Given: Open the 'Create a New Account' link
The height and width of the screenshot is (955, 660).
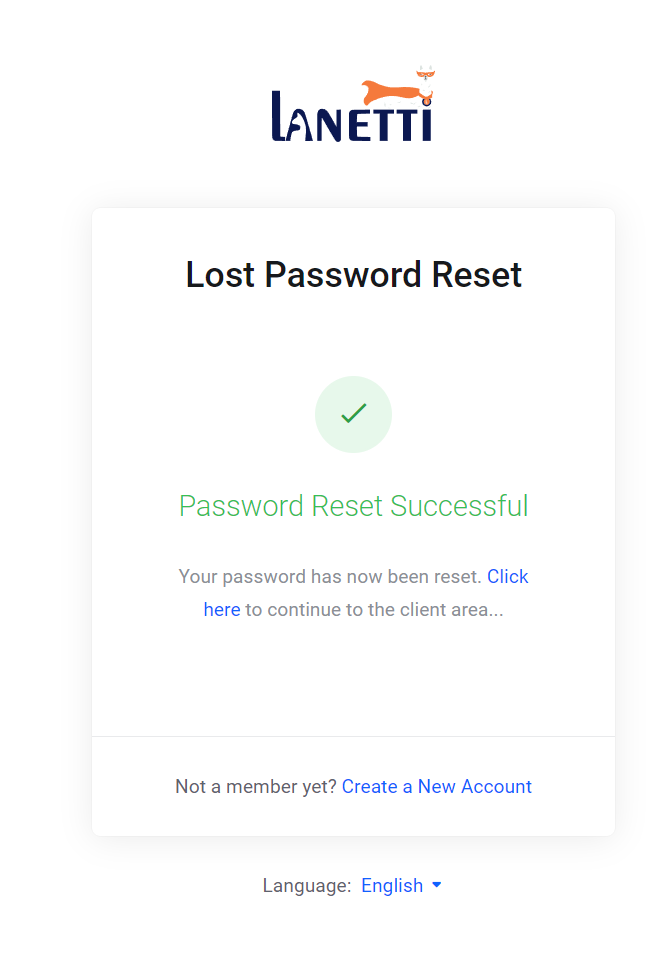Looking at the screenshot, I should pos(437,786).
